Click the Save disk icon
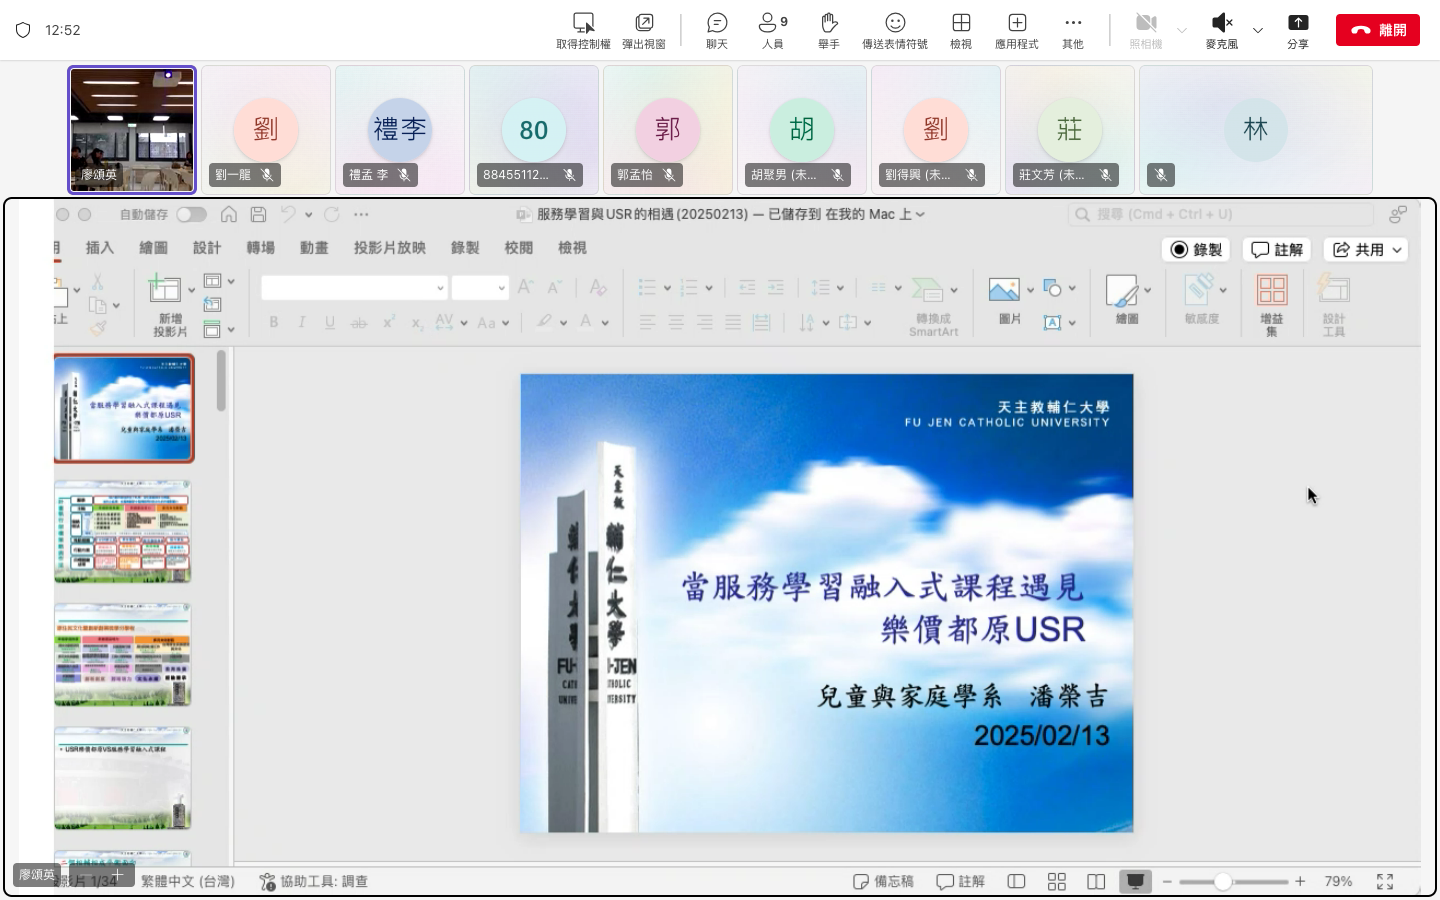This screenshot has height=900, width=1440. [x=258, y=214]
